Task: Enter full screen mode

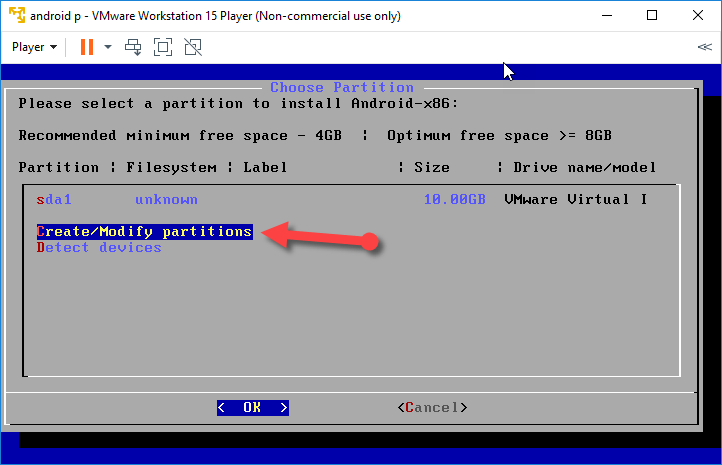Action: 163,47
